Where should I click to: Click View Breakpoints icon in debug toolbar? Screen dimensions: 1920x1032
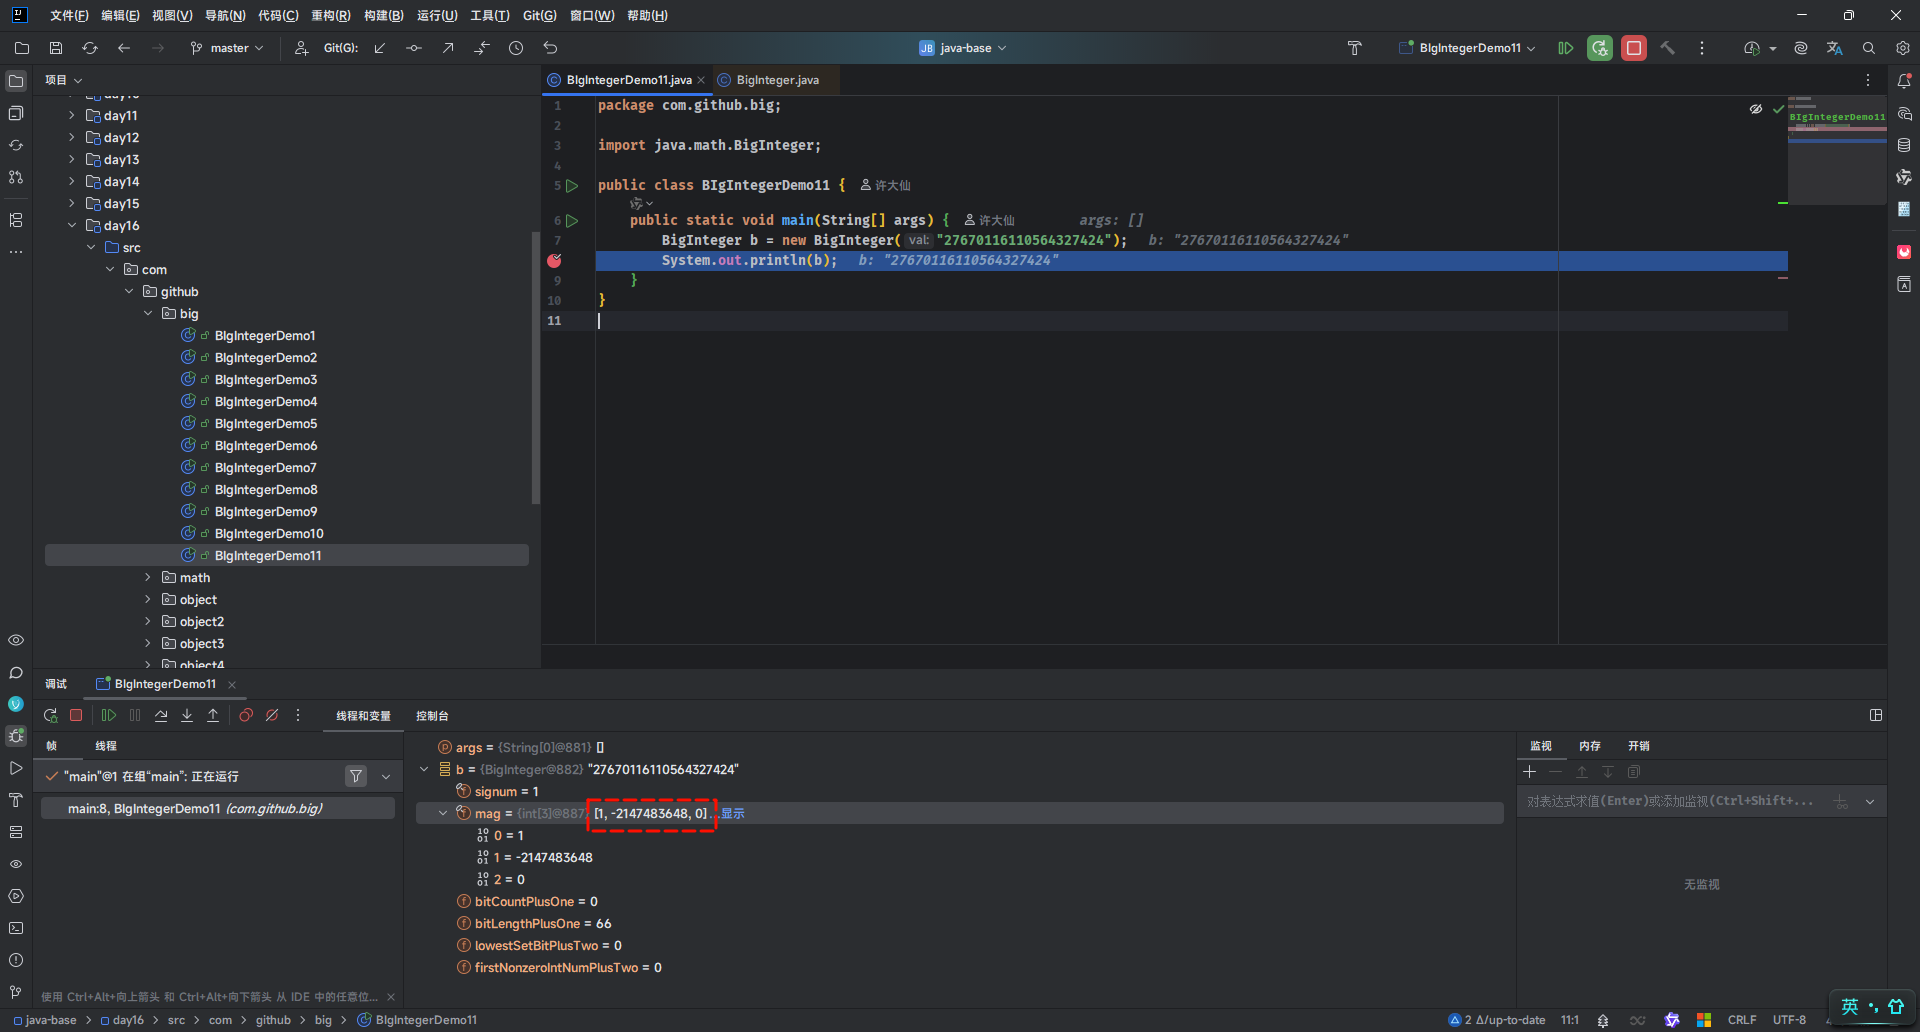point(246,715)
